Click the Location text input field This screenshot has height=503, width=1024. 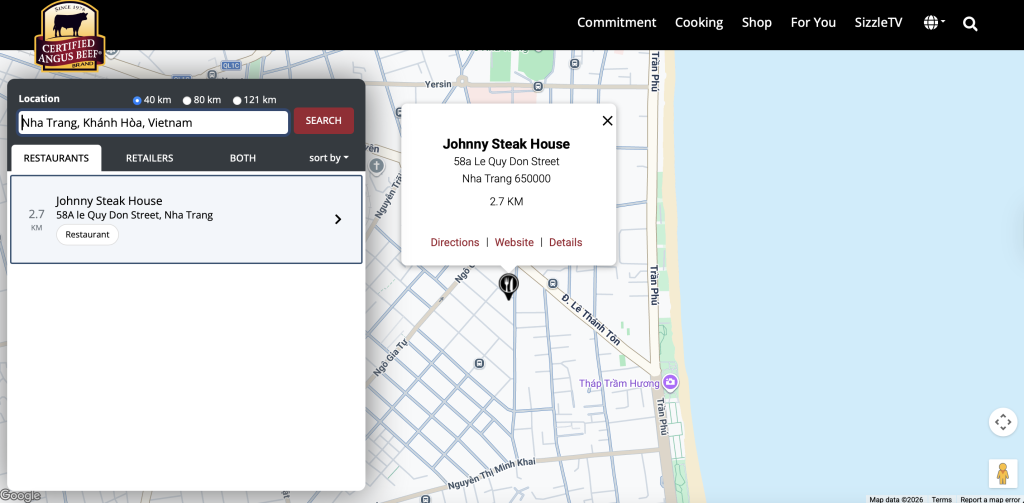pyautogui.click(x=154, y=122)
